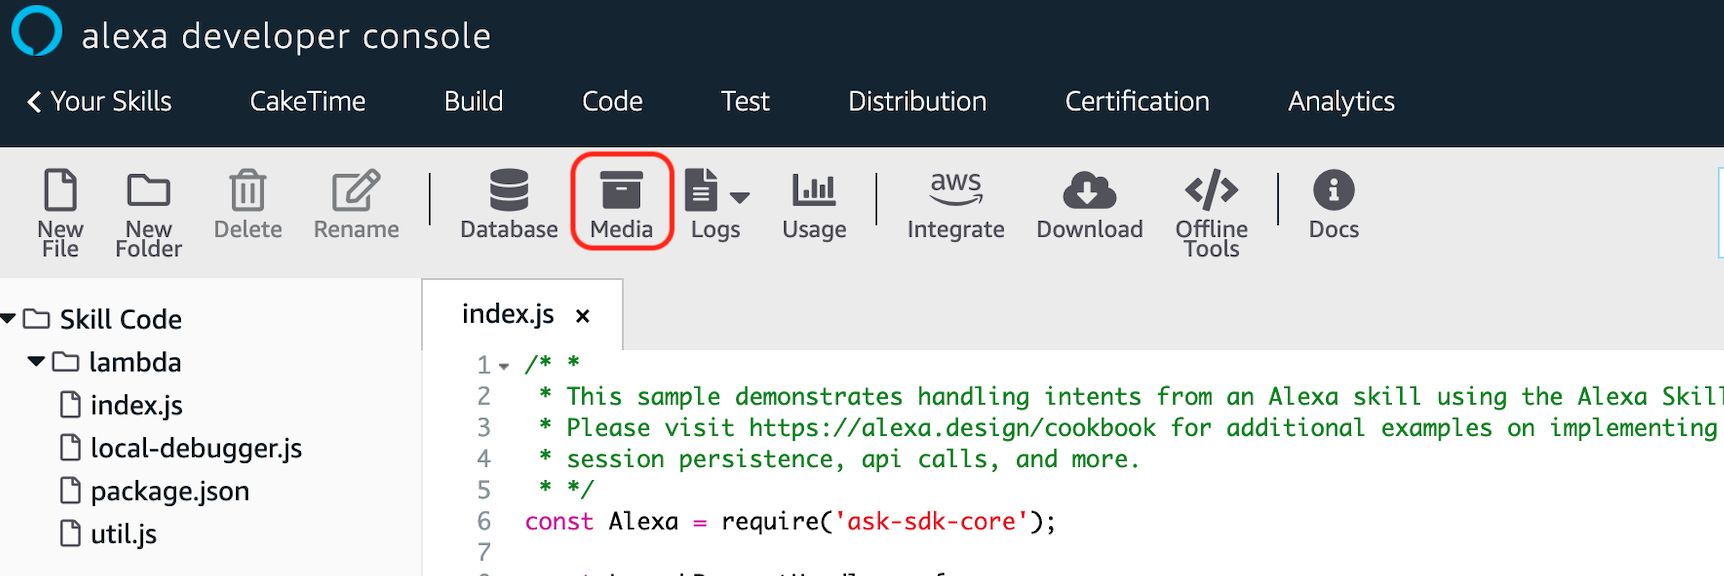Collapse the Skill Code folder
The image size is (1724, 576).
(9, 319)
